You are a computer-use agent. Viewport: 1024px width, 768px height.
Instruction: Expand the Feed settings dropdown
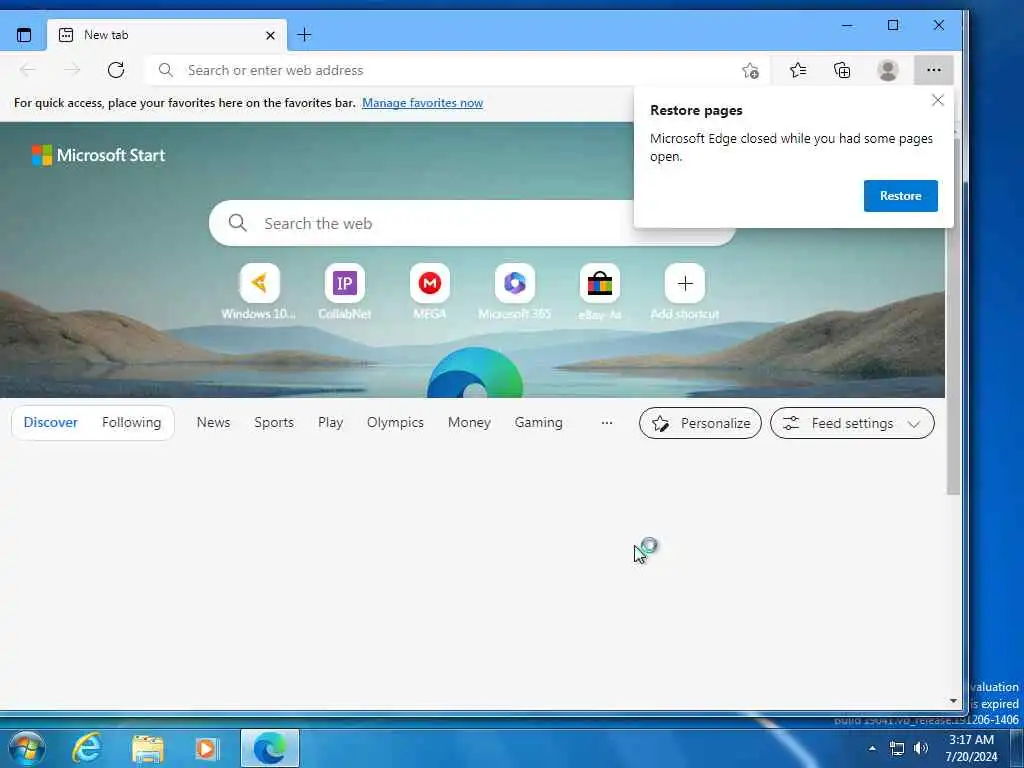(x=852, y=423)
